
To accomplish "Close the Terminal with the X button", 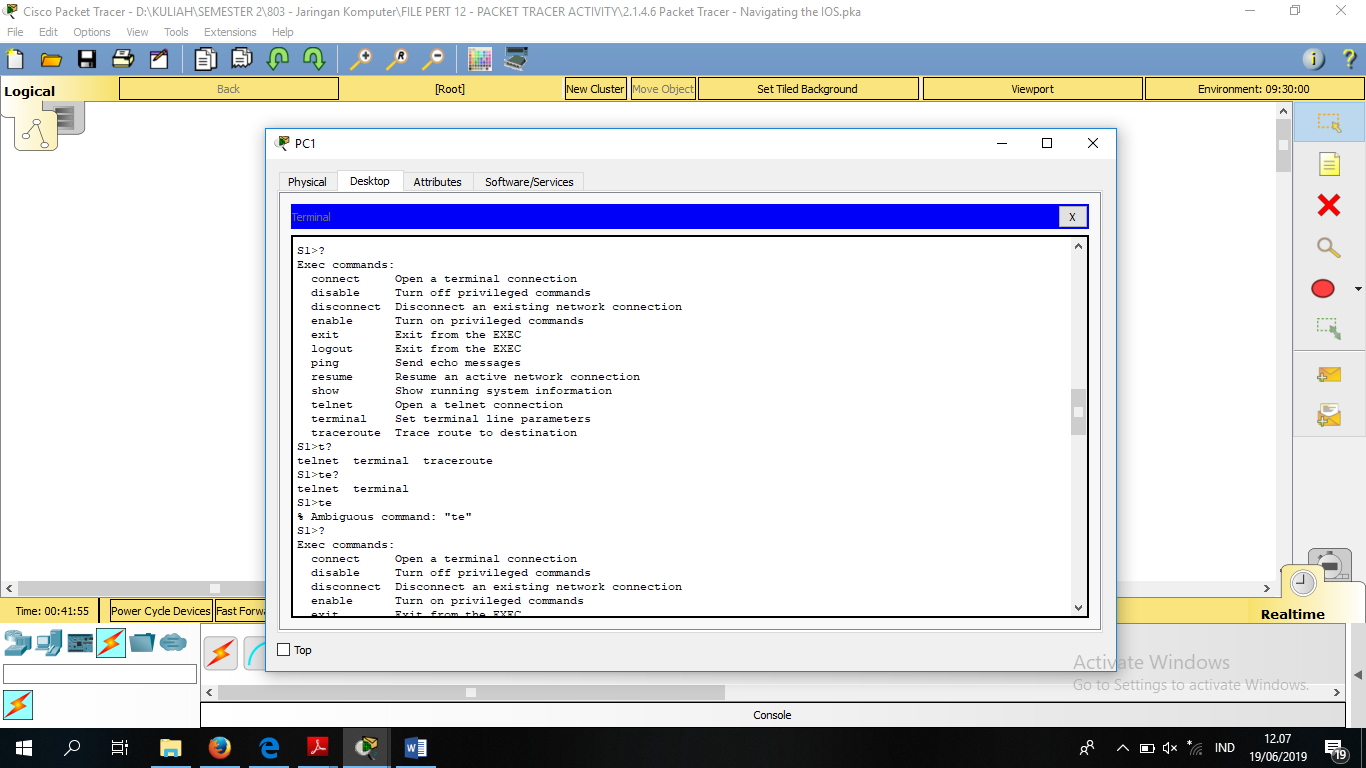I will click(x=1072, y=217).
